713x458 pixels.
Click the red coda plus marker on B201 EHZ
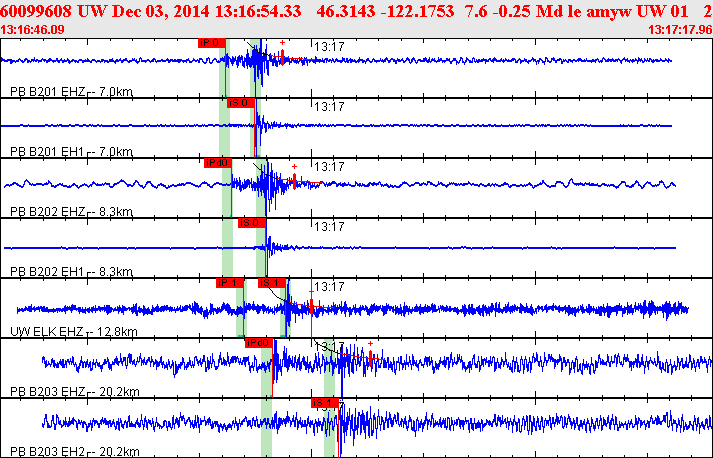point(283,43)
